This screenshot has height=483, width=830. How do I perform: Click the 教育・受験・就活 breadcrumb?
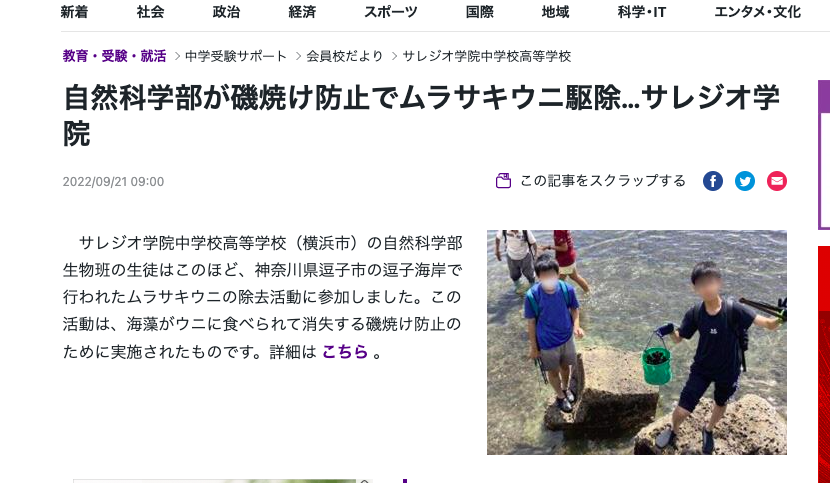(114, 56)
